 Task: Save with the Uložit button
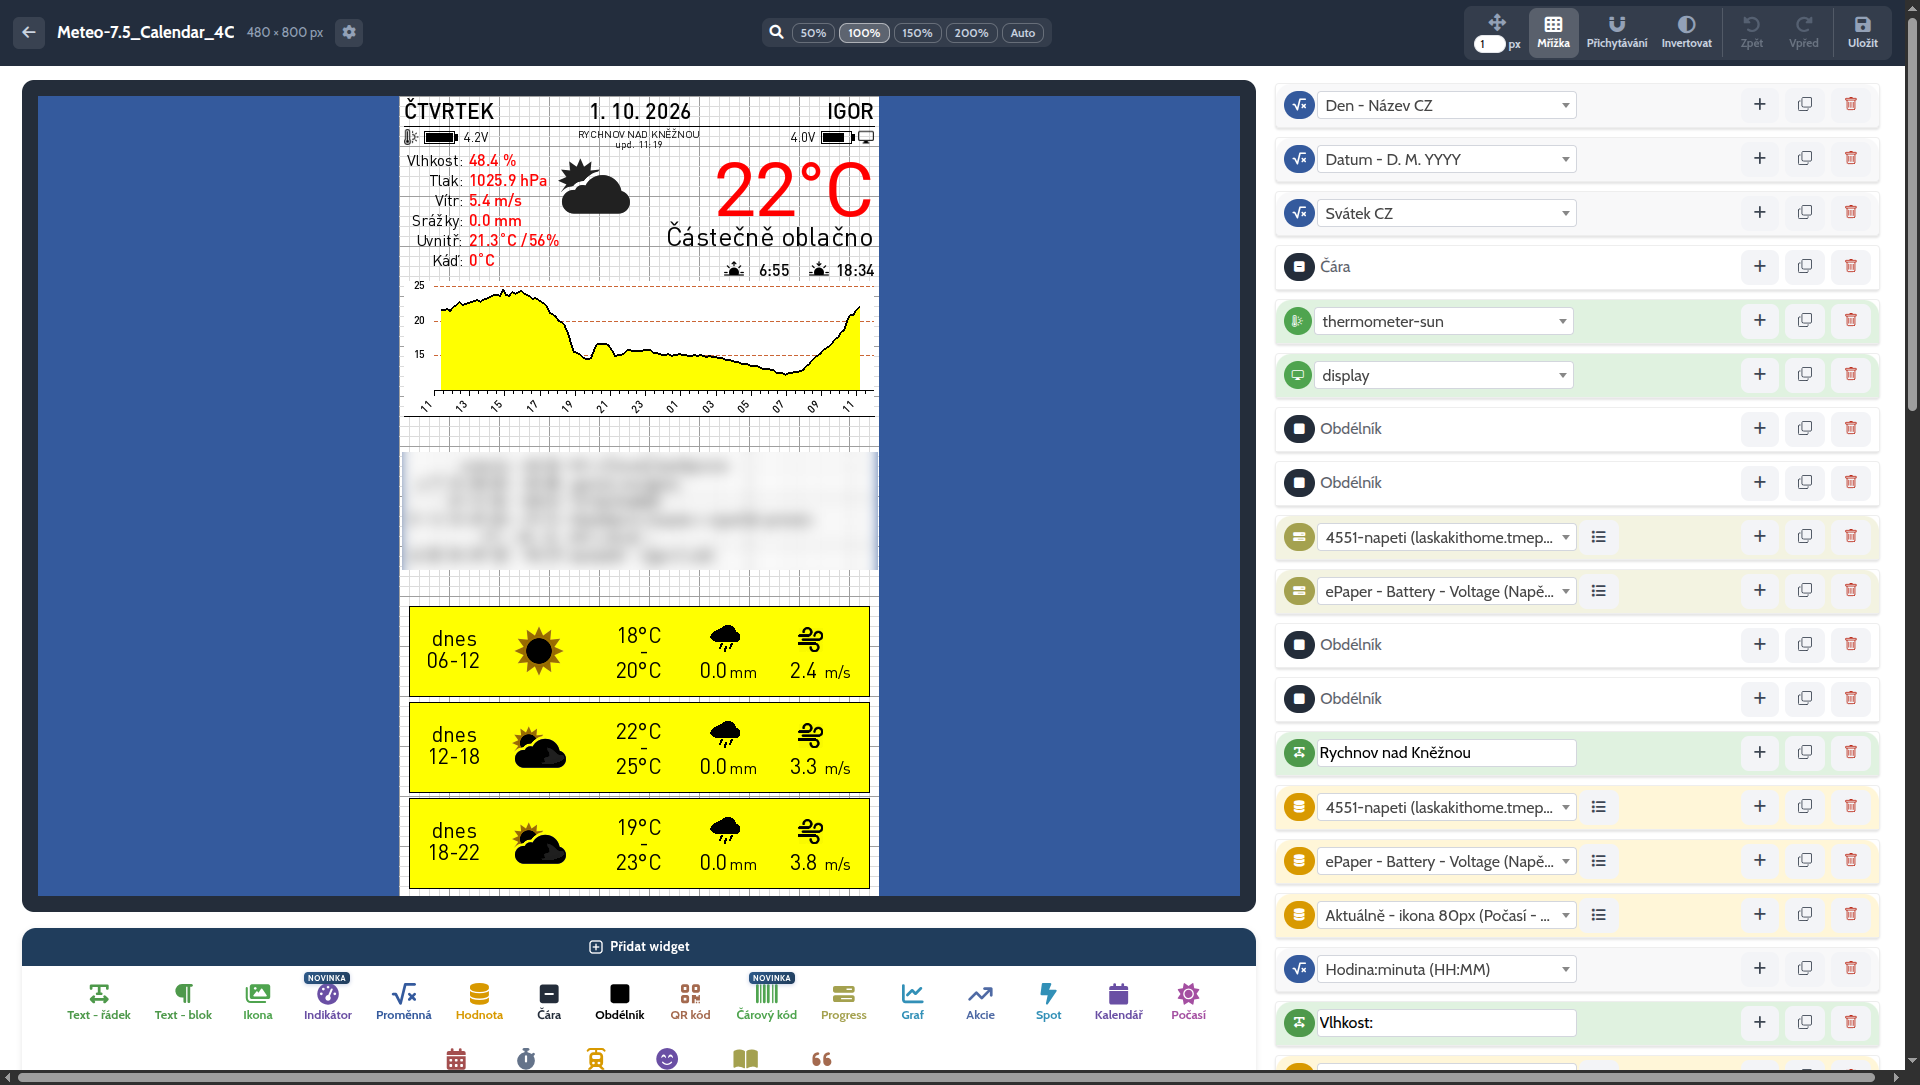click(x=1862, y=32)
